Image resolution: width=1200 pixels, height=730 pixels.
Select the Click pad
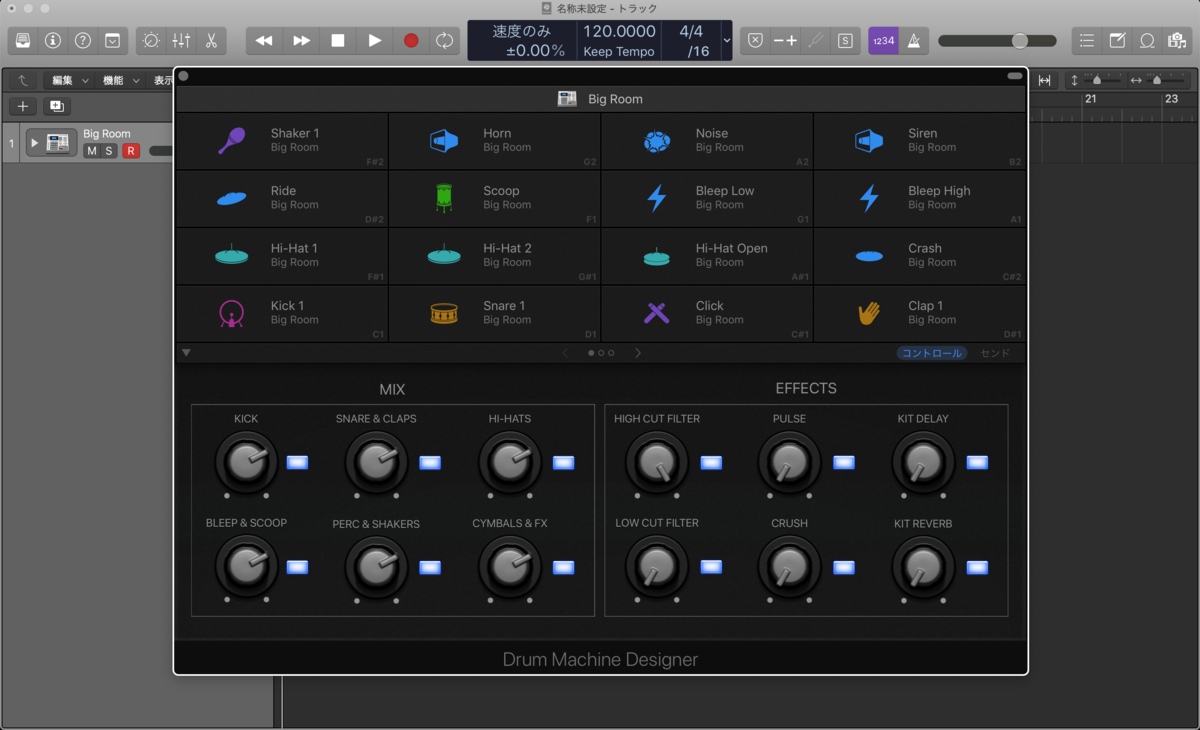coord(707,314)
